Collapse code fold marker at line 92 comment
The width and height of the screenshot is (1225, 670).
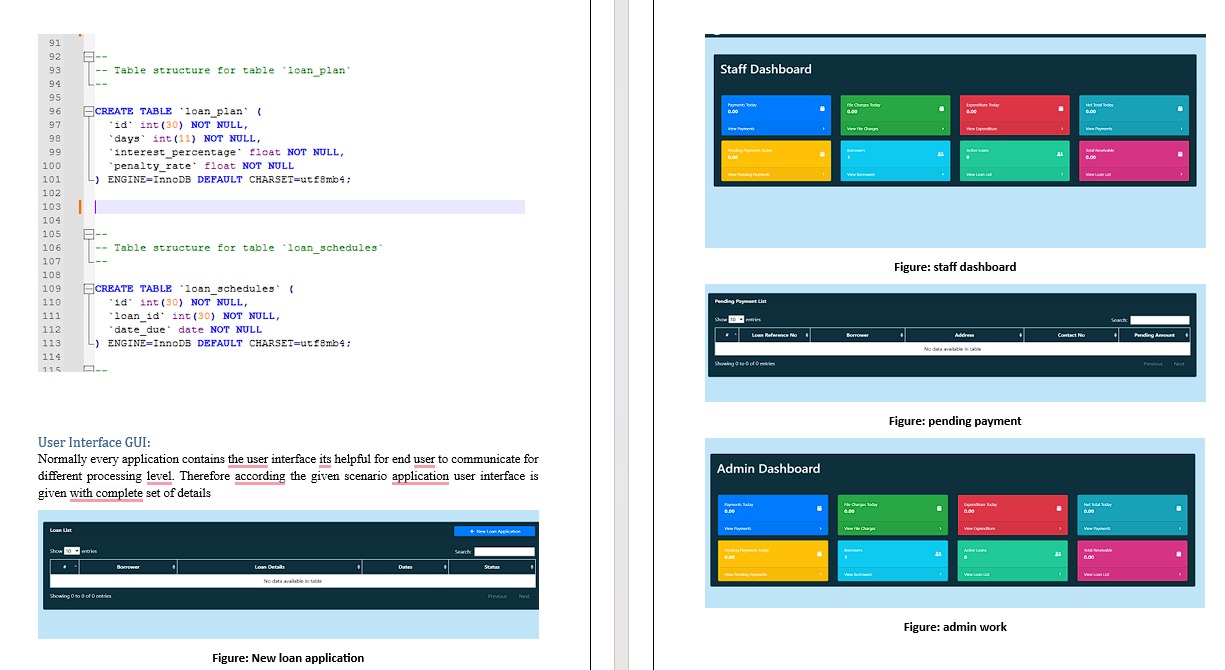[88, 57]
